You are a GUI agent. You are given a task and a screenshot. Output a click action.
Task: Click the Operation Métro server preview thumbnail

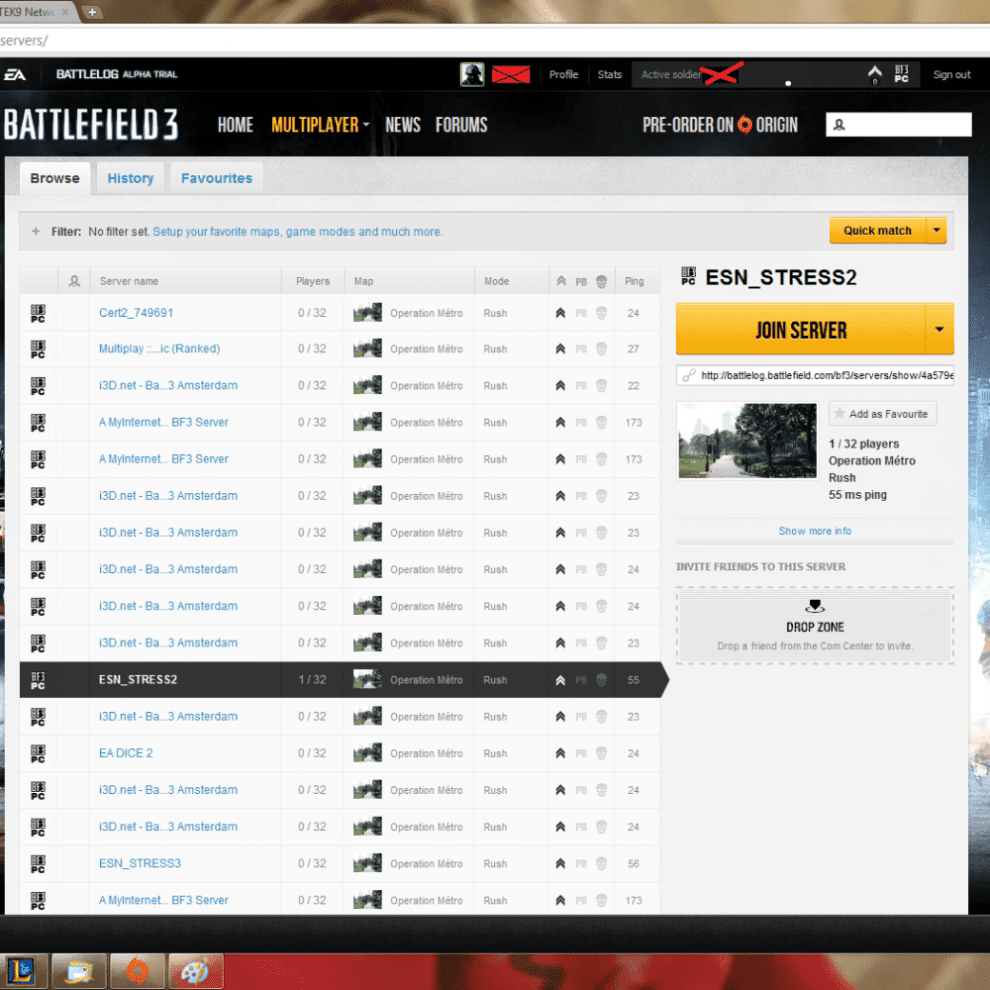(747, 440)
